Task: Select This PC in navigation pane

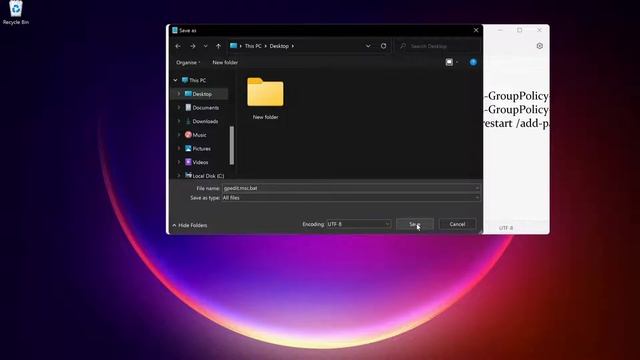Action: pos(194,80)
